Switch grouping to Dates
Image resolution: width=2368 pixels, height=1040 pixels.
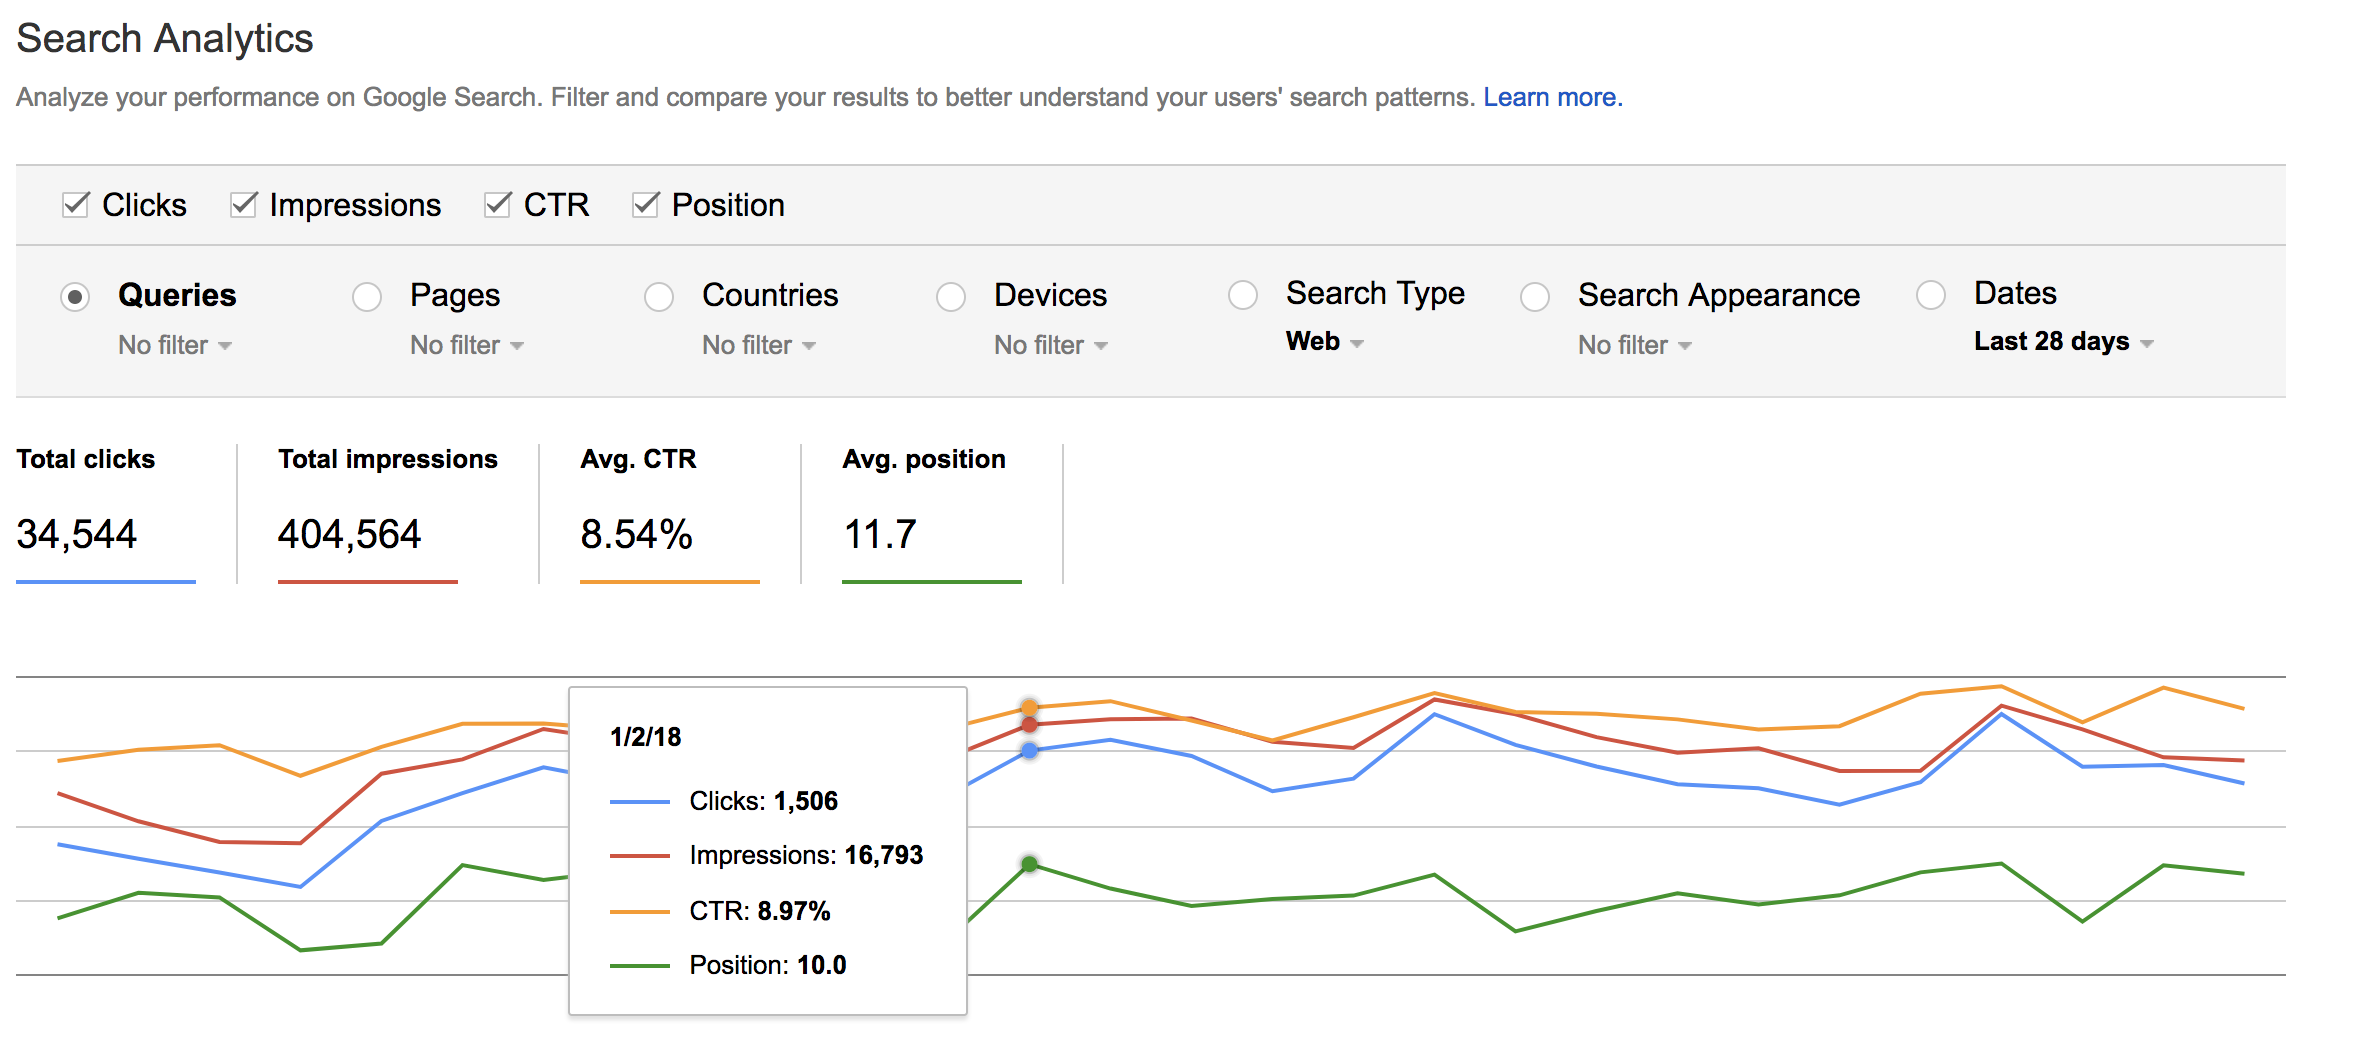tap(1931, 295)
